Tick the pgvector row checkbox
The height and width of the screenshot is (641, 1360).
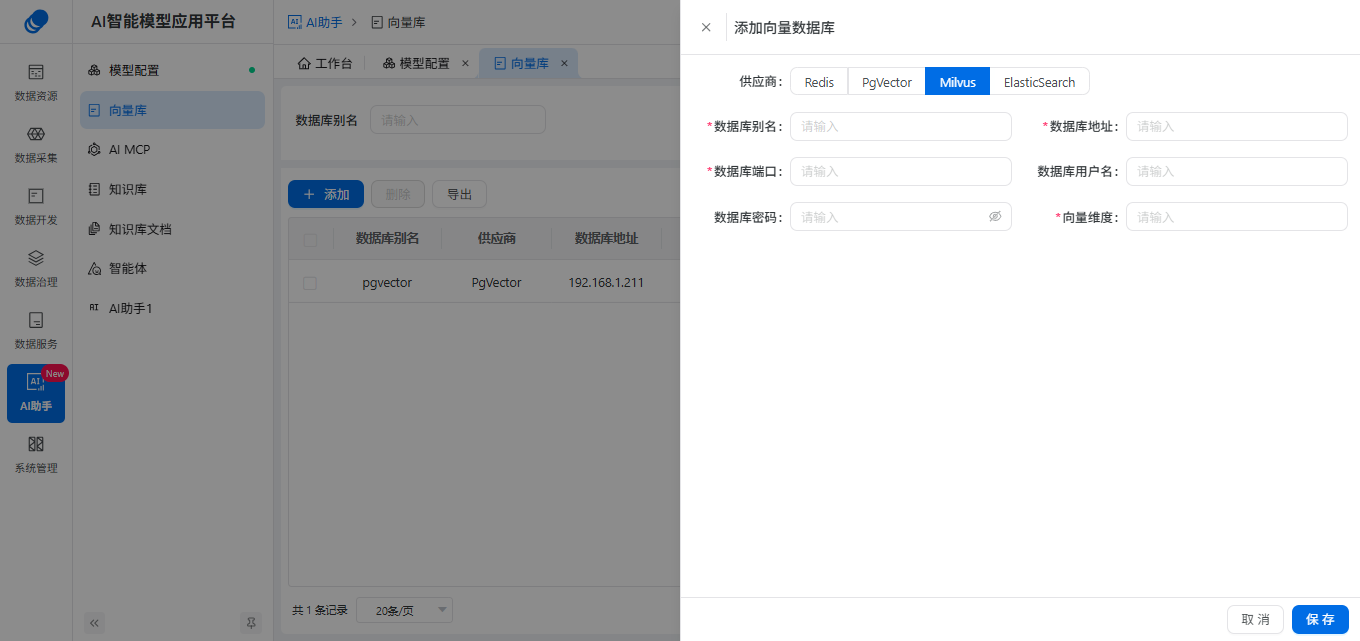(x=310, y=283)
